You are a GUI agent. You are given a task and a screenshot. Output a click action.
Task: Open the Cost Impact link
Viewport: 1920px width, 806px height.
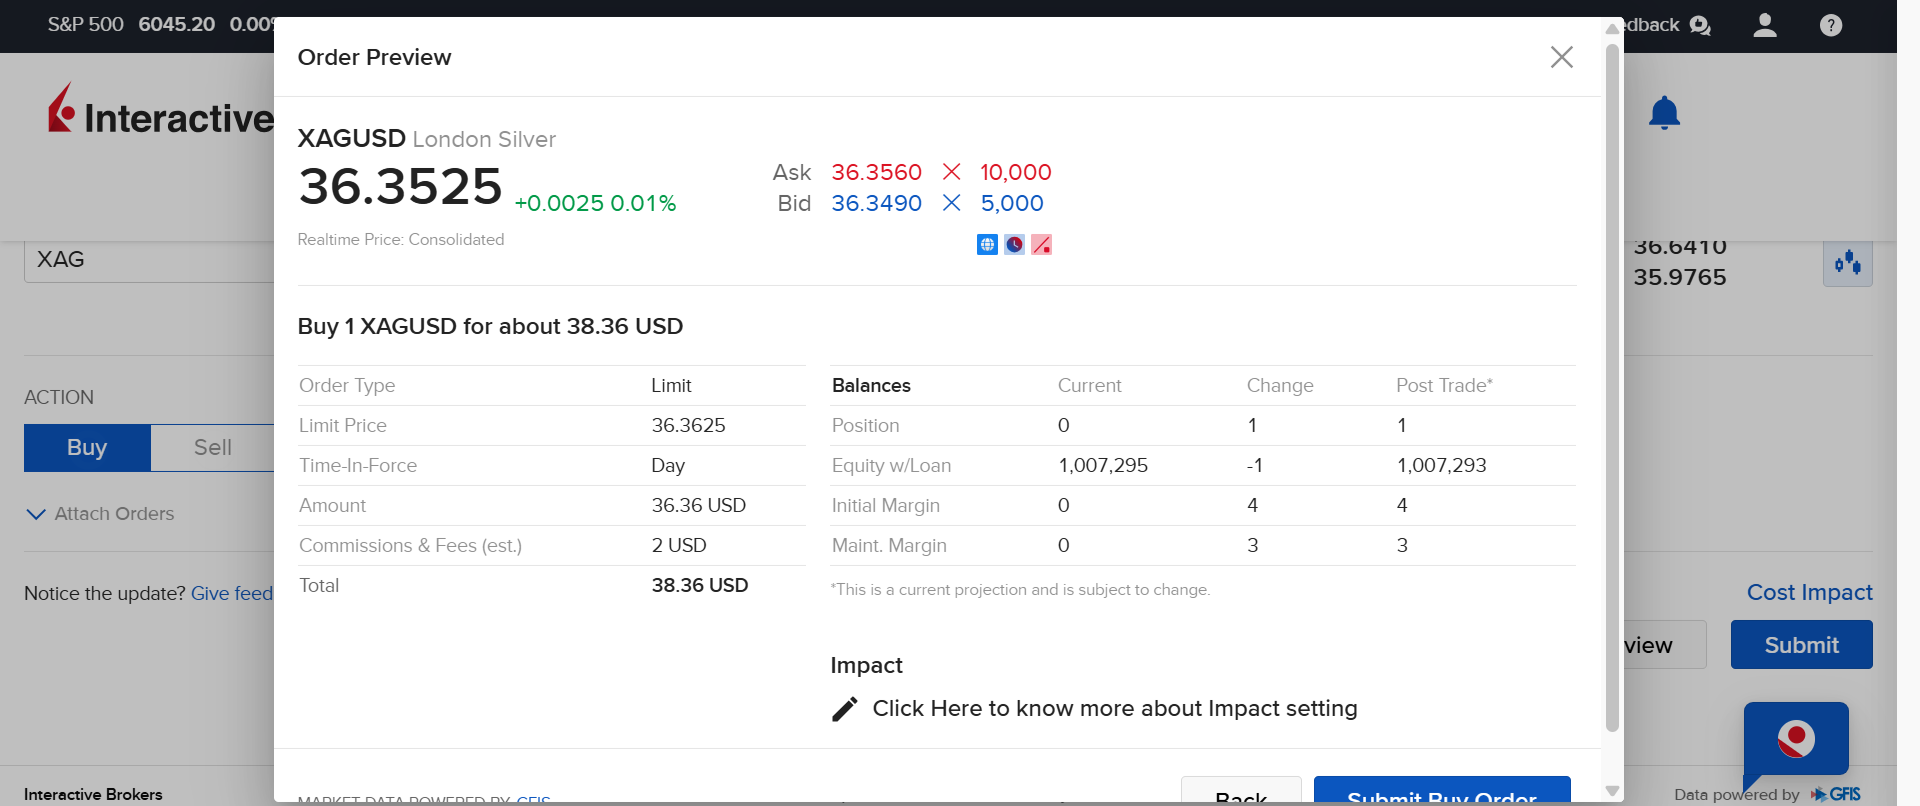[x=1809, y=592]
